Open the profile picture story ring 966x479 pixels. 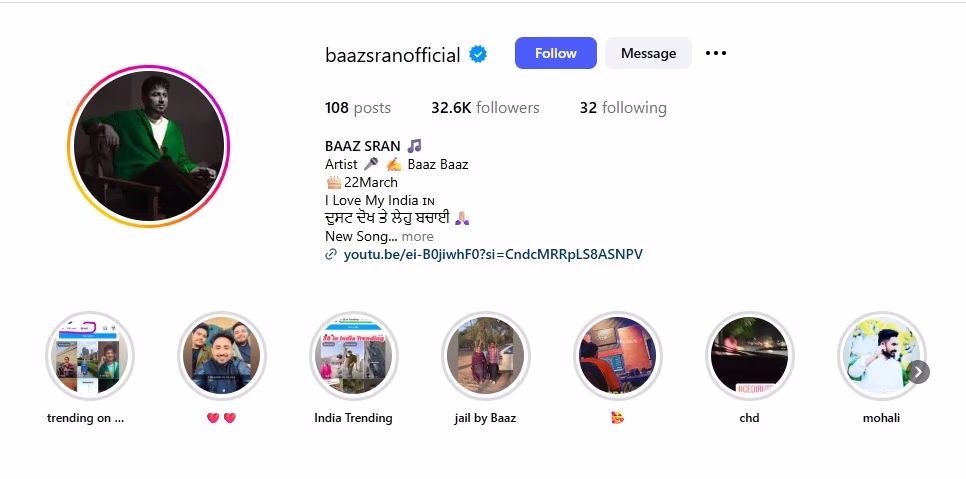[x=148, y=147]
